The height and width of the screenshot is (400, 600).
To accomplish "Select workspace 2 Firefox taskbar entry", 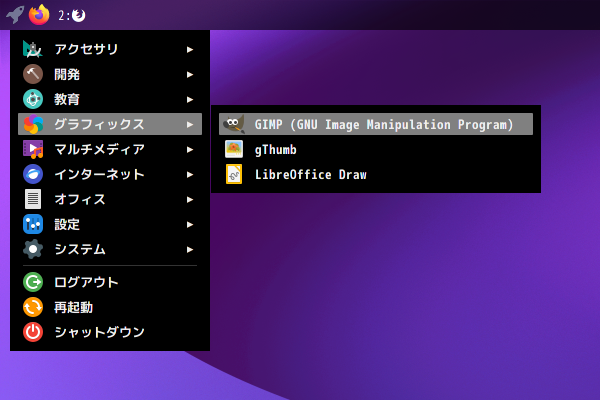I will [72, 15].
